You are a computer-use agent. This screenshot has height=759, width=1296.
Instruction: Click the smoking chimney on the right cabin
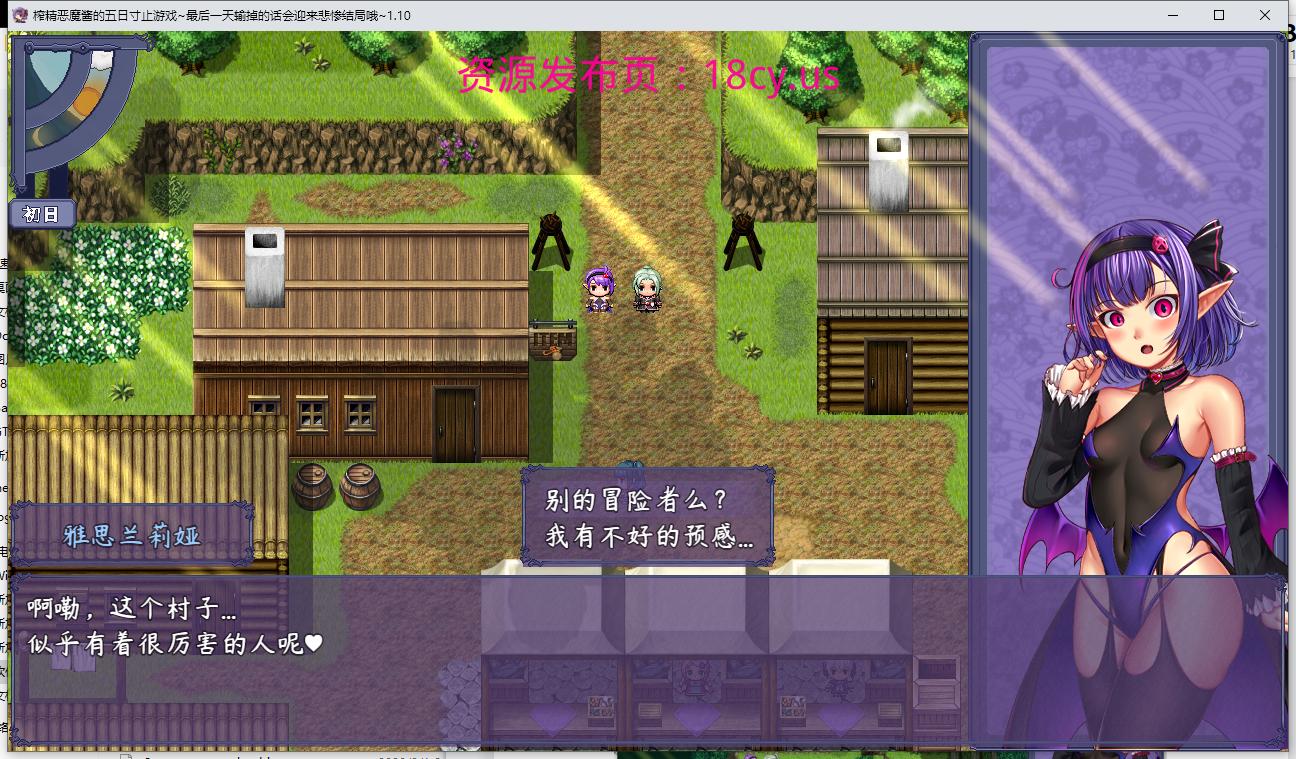pos(888,170)
